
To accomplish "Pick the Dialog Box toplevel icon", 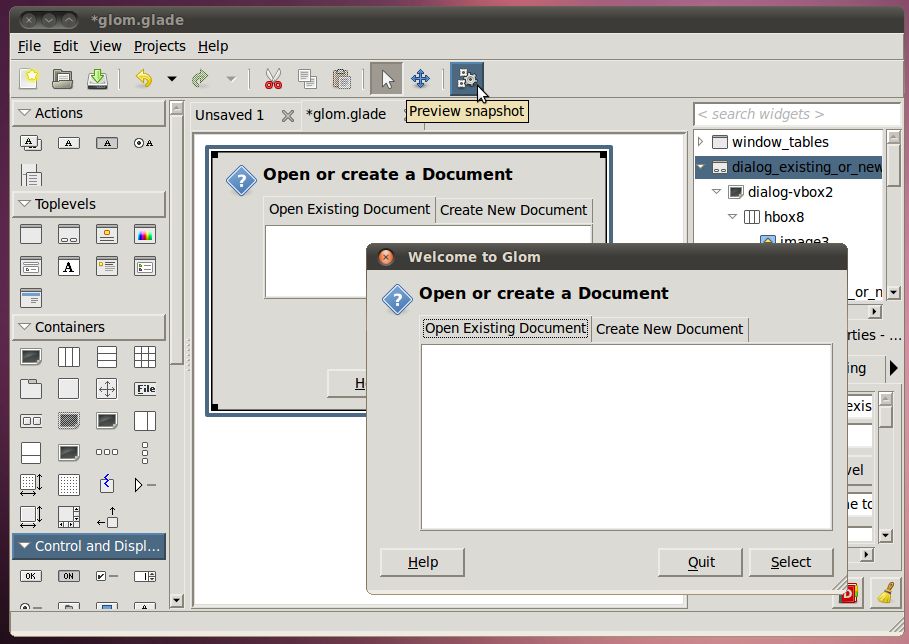I will pyautogui.click(x=68, y=234).
